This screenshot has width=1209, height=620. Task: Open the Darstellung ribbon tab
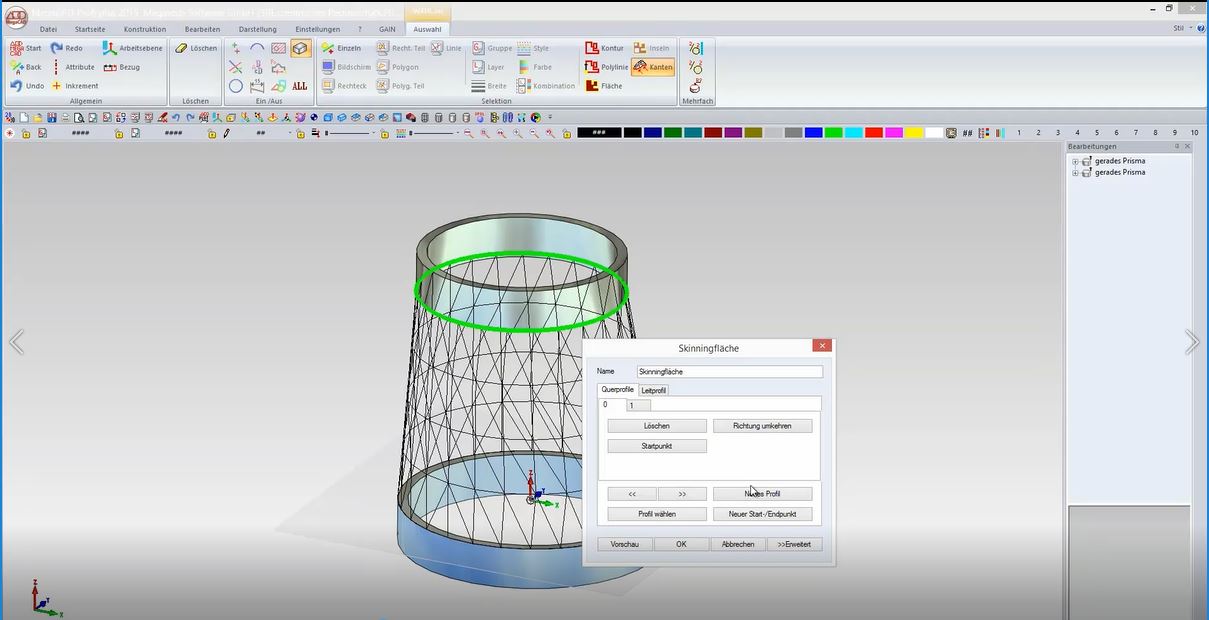258,29
